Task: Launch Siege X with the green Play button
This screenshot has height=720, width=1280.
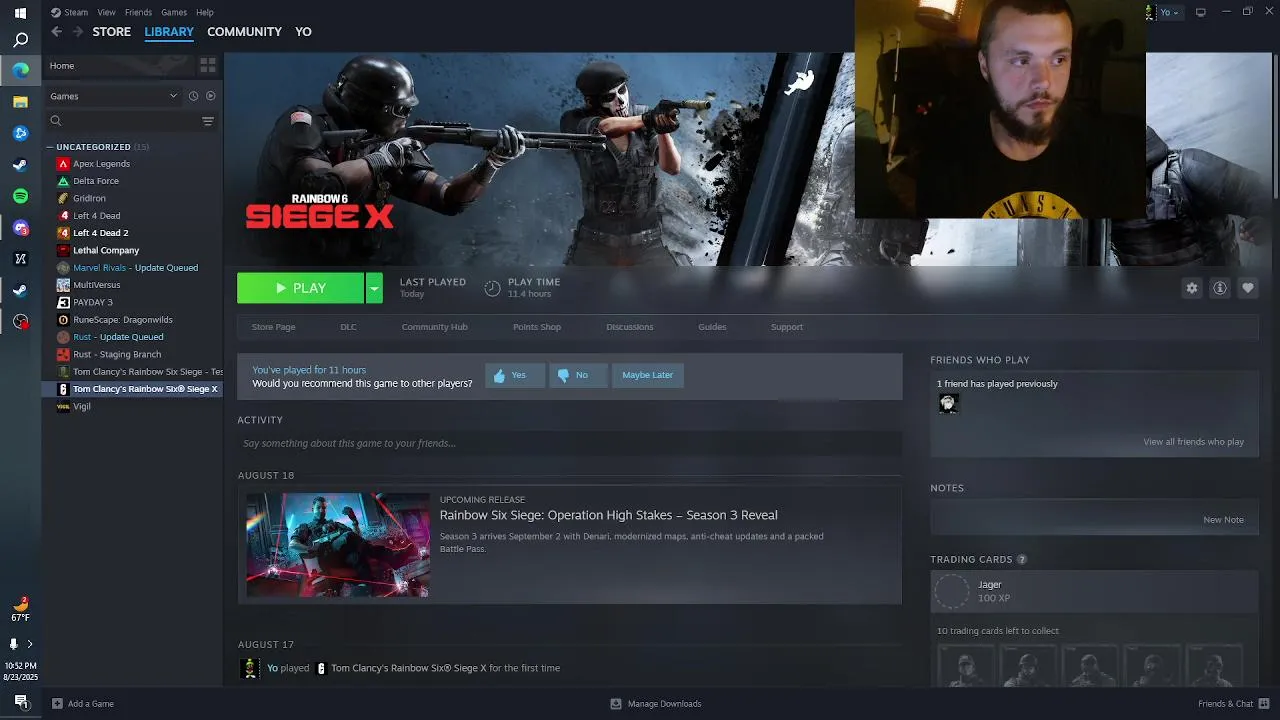Action: tap(301, 288)
